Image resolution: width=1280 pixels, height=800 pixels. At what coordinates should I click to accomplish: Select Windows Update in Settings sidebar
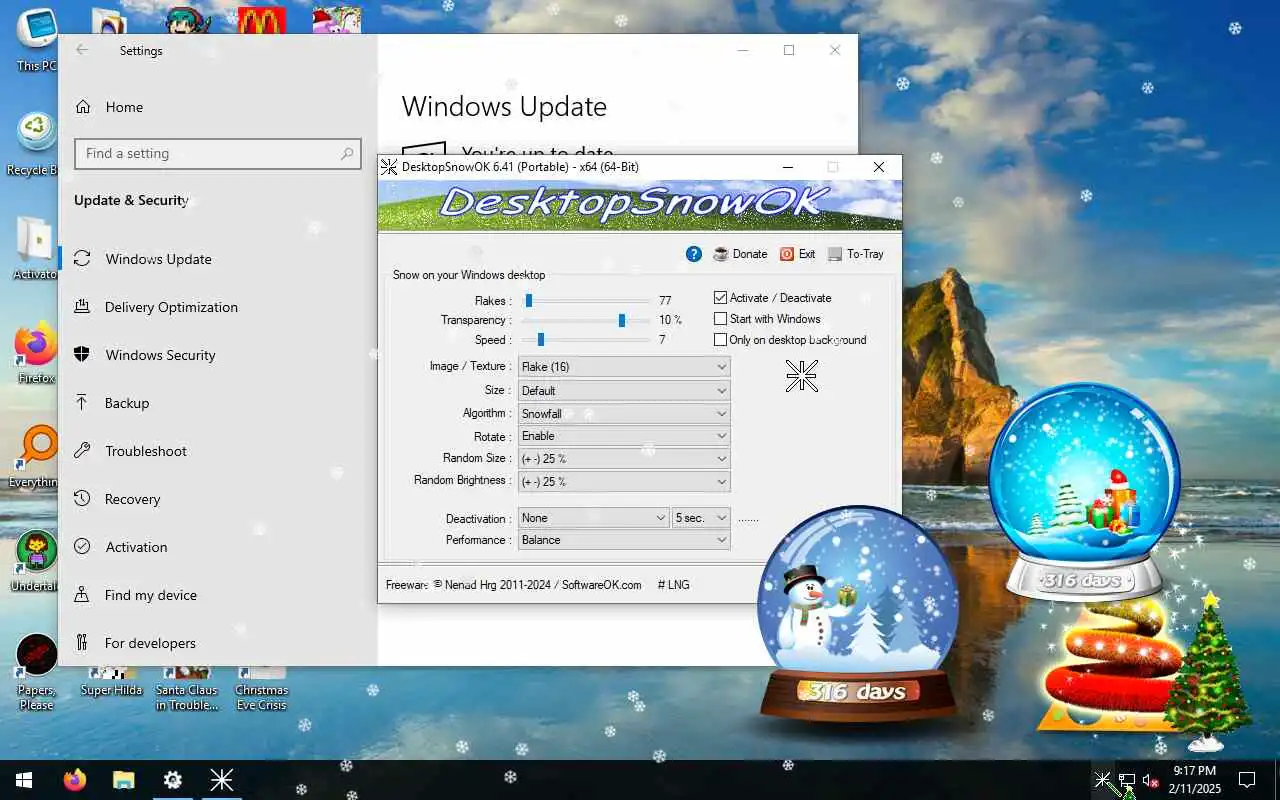coord(217,259)
